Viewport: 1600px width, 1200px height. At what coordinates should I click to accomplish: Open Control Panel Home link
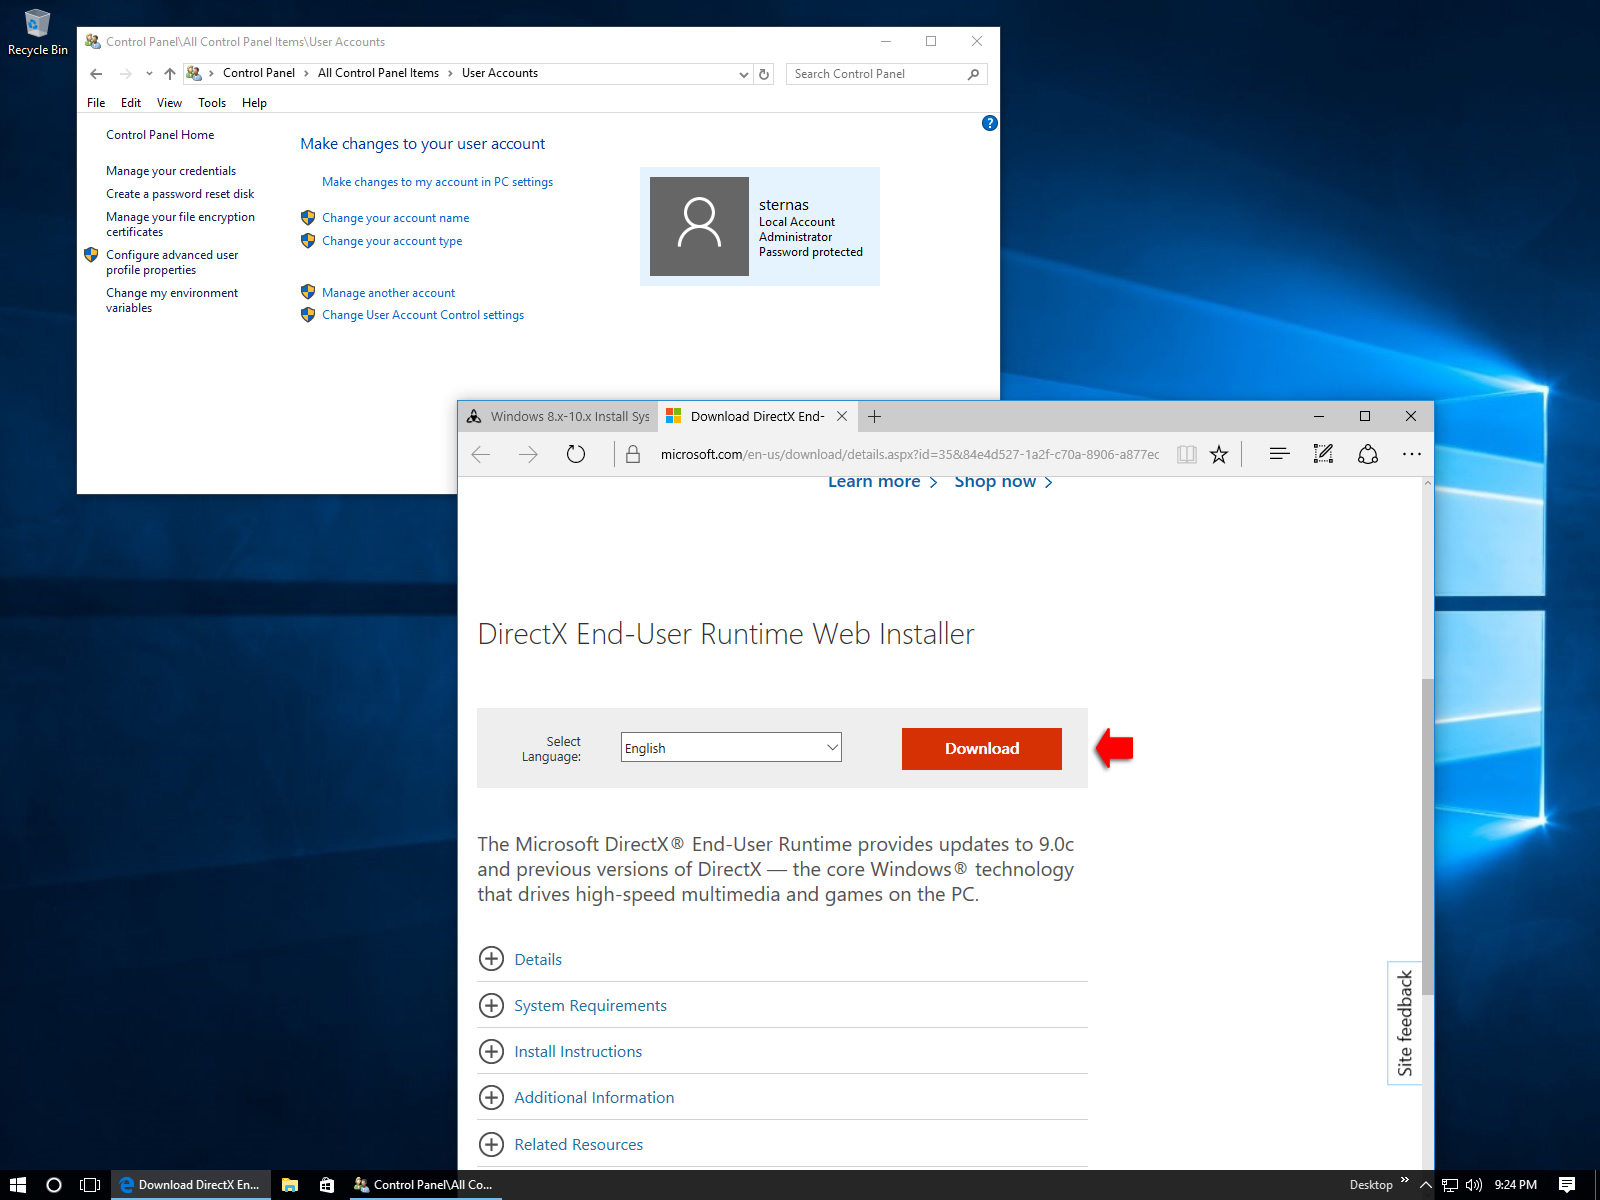[x=160, y=135]
